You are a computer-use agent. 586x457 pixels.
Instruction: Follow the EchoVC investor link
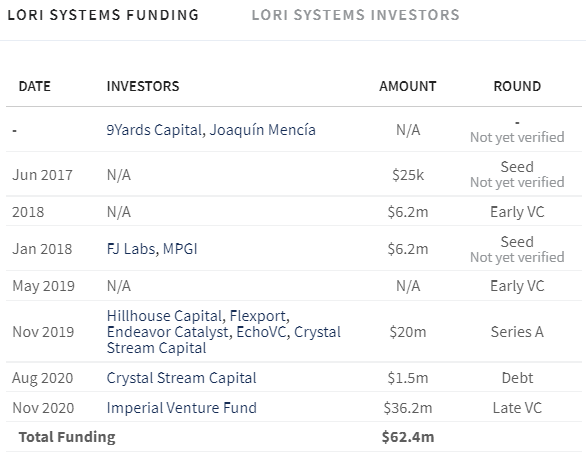262,332
